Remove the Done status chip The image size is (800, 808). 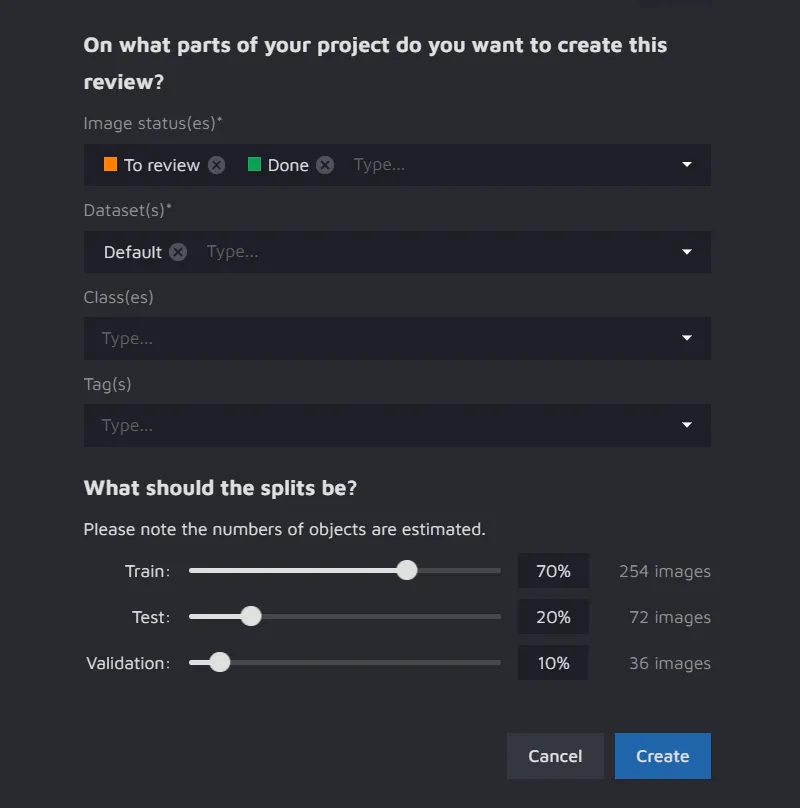(325, 165)
